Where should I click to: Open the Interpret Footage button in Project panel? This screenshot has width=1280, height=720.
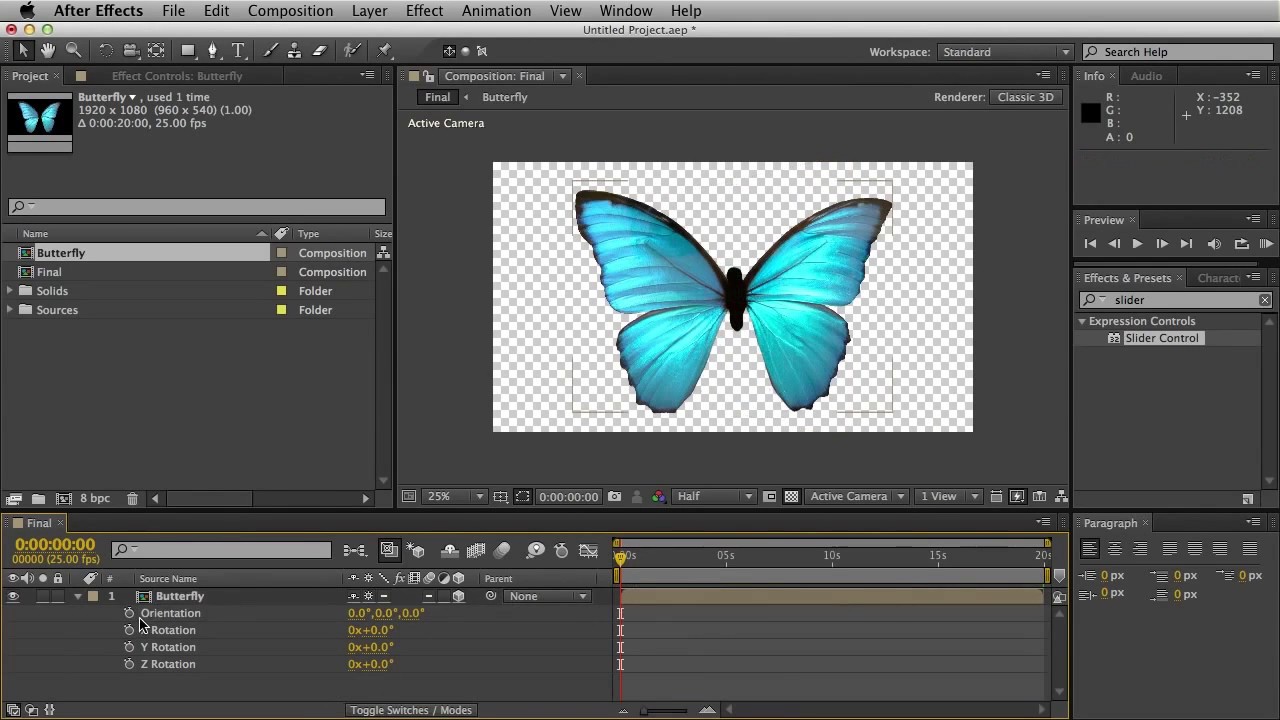14,498
